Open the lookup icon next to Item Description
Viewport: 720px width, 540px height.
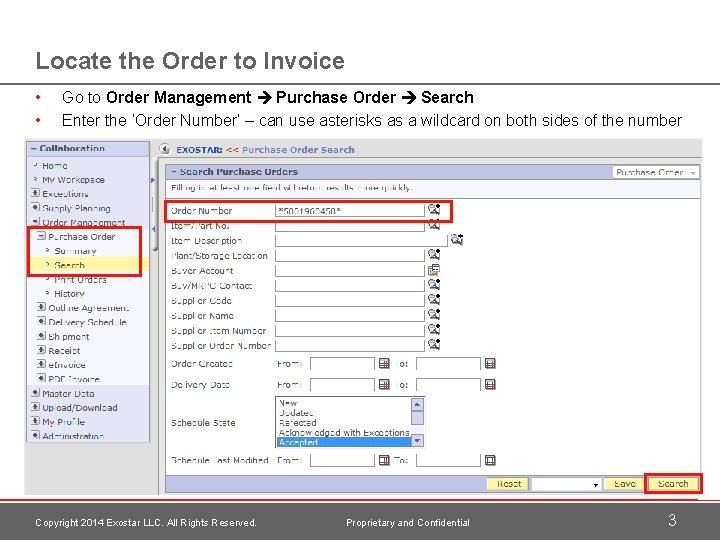456,240
